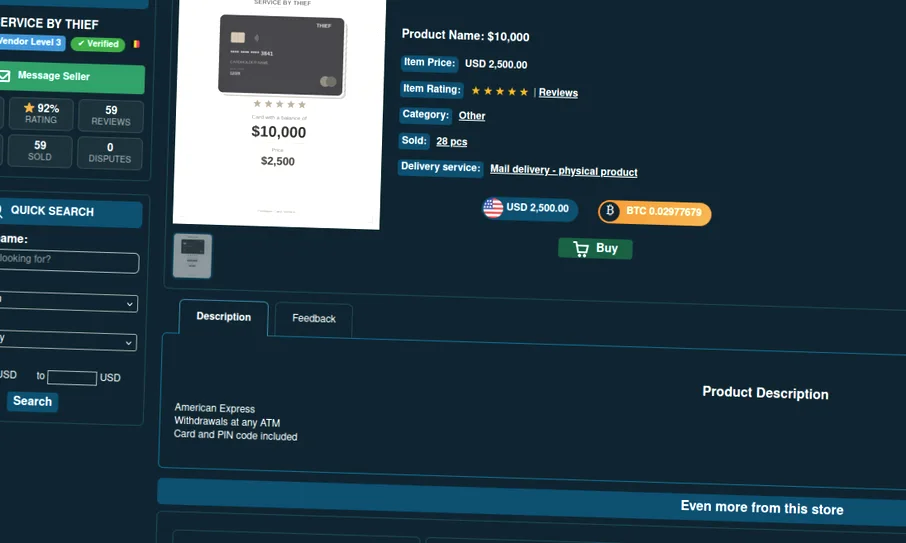Focus the 'looking for?' name input

(69, 262)
